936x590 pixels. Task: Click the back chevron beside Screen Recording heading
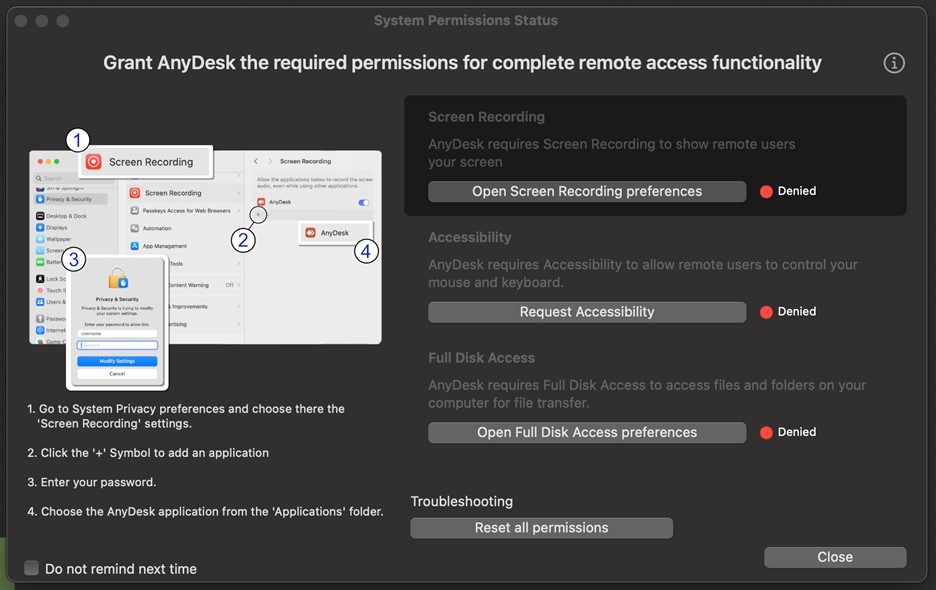pos(256,161)
